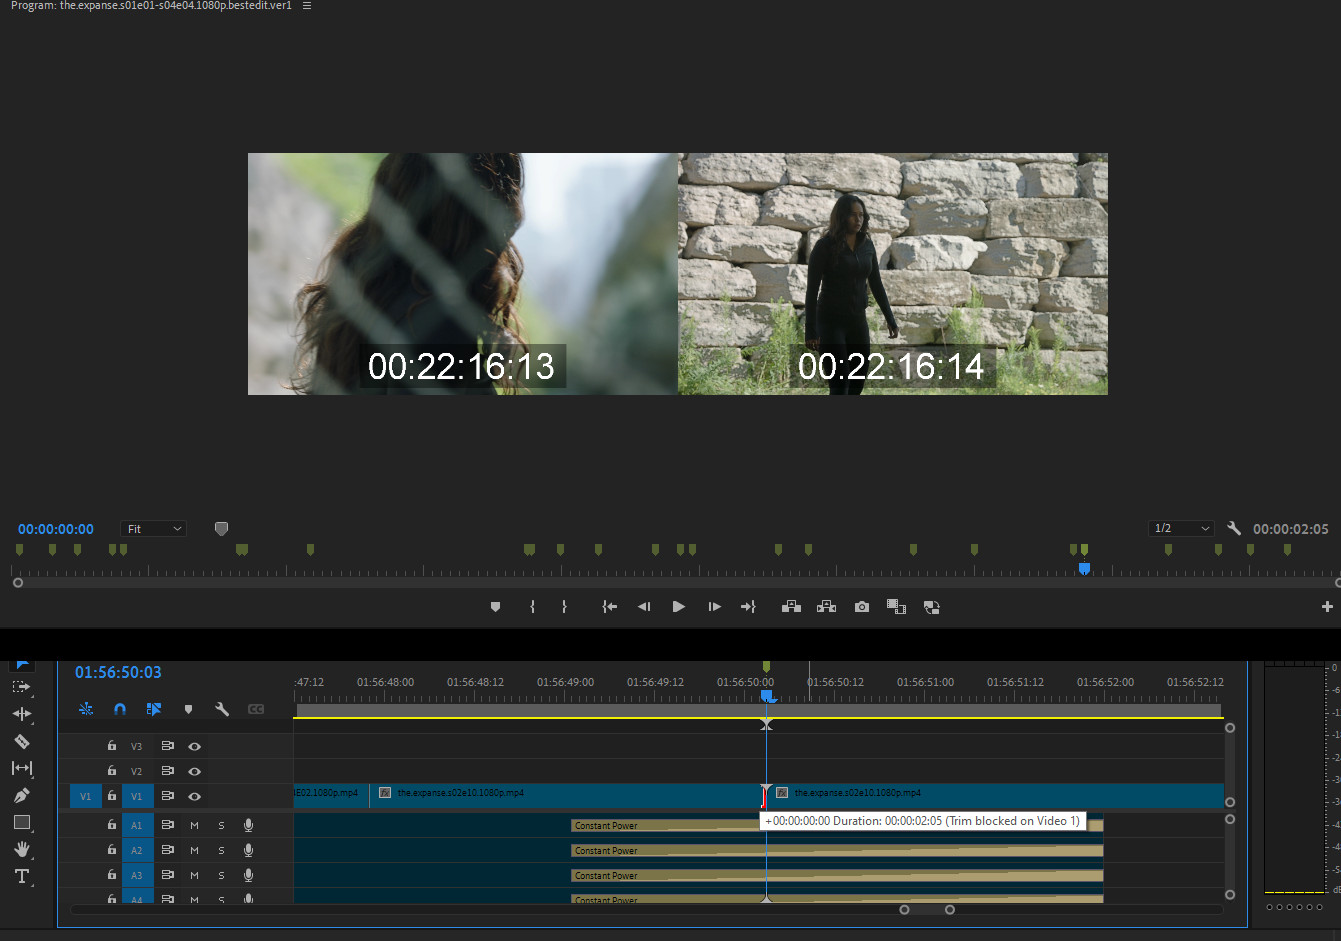Mute audio track A1
The height and width of the screenshot is (941, 1341).
coord(194,825)
